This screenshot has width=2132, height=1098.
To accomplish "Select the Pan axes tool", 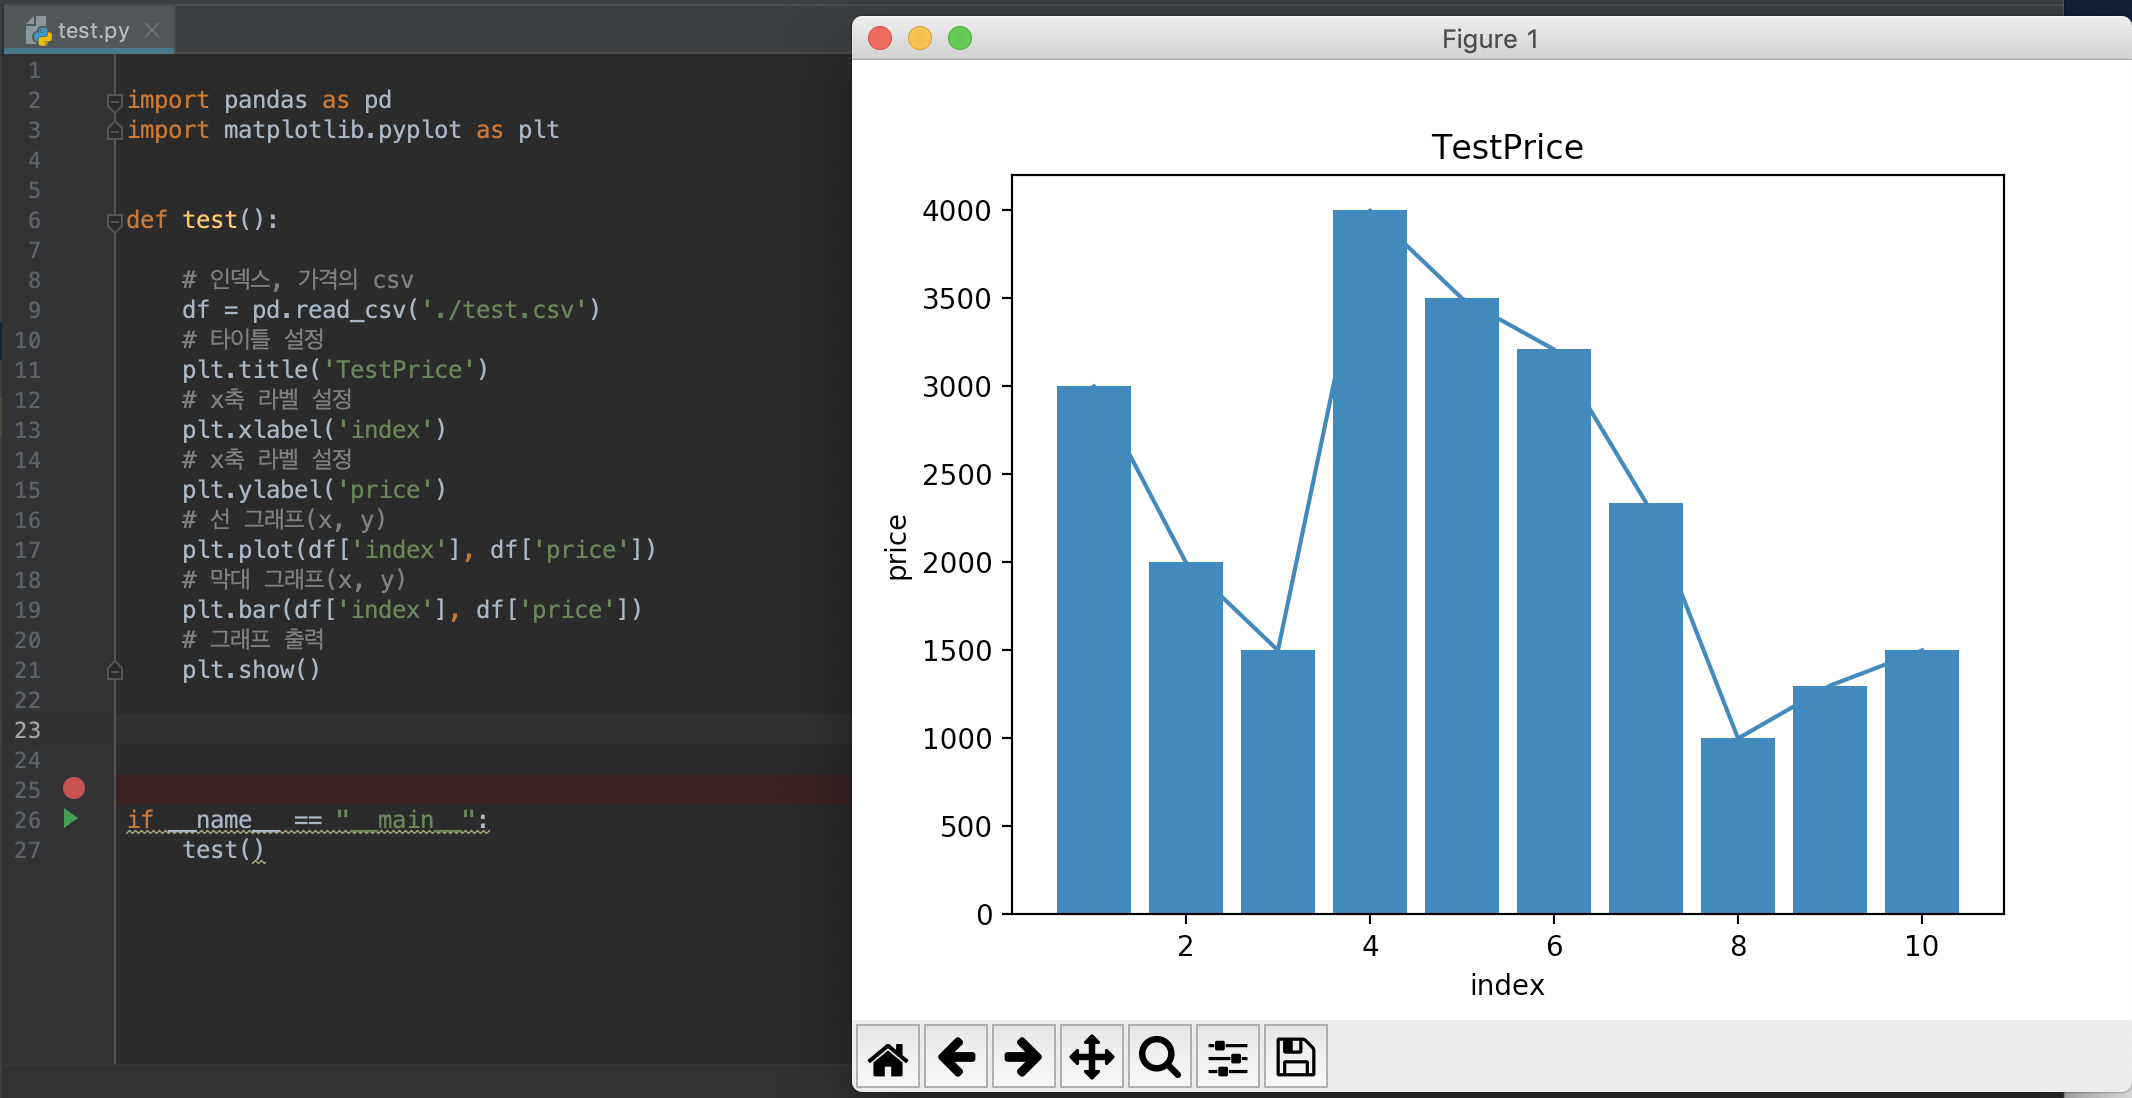I will pyautogui.click(x=1091, y=1057).
